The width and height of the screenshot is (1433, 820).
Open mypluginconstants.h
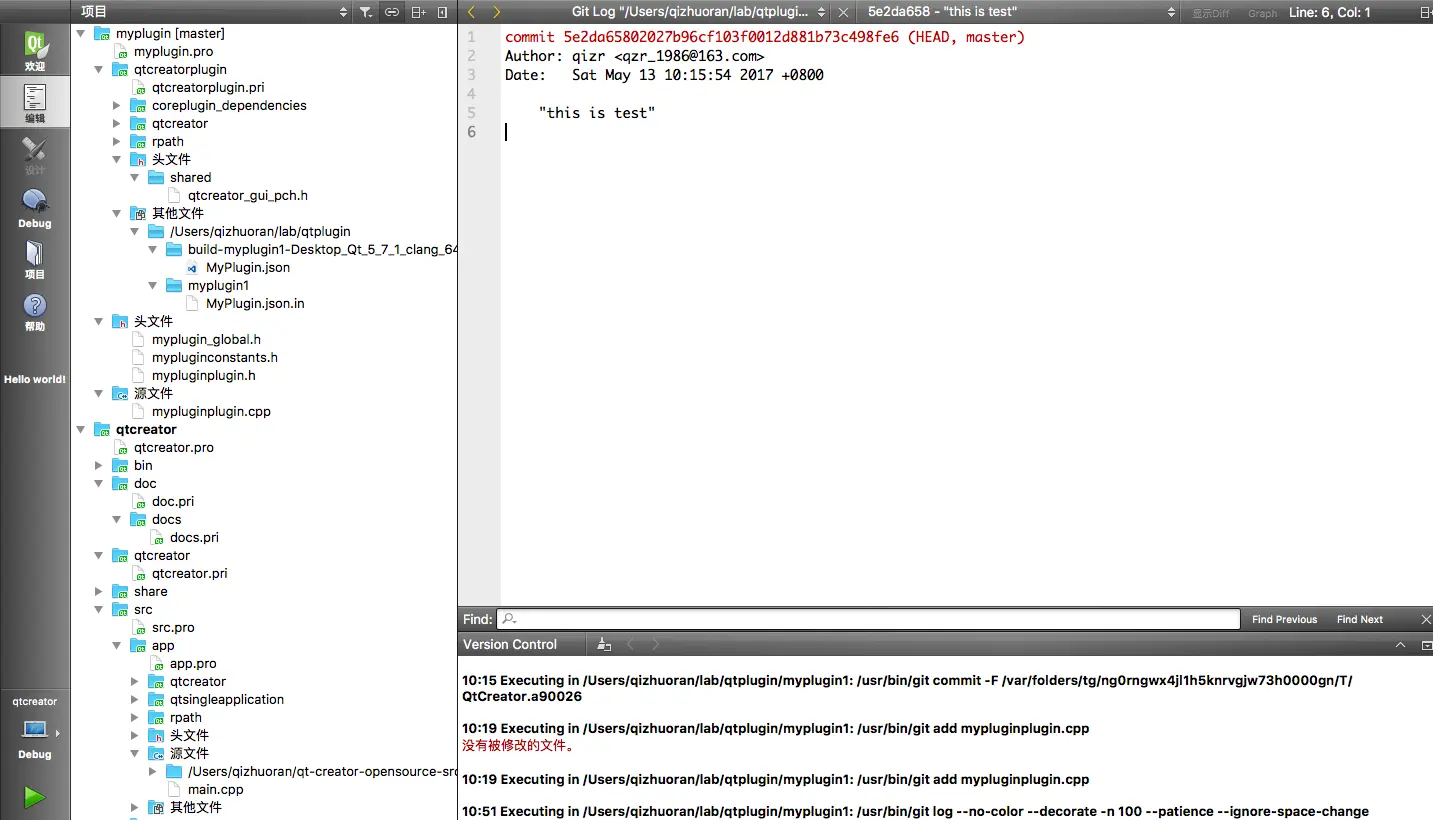[215, 357]
